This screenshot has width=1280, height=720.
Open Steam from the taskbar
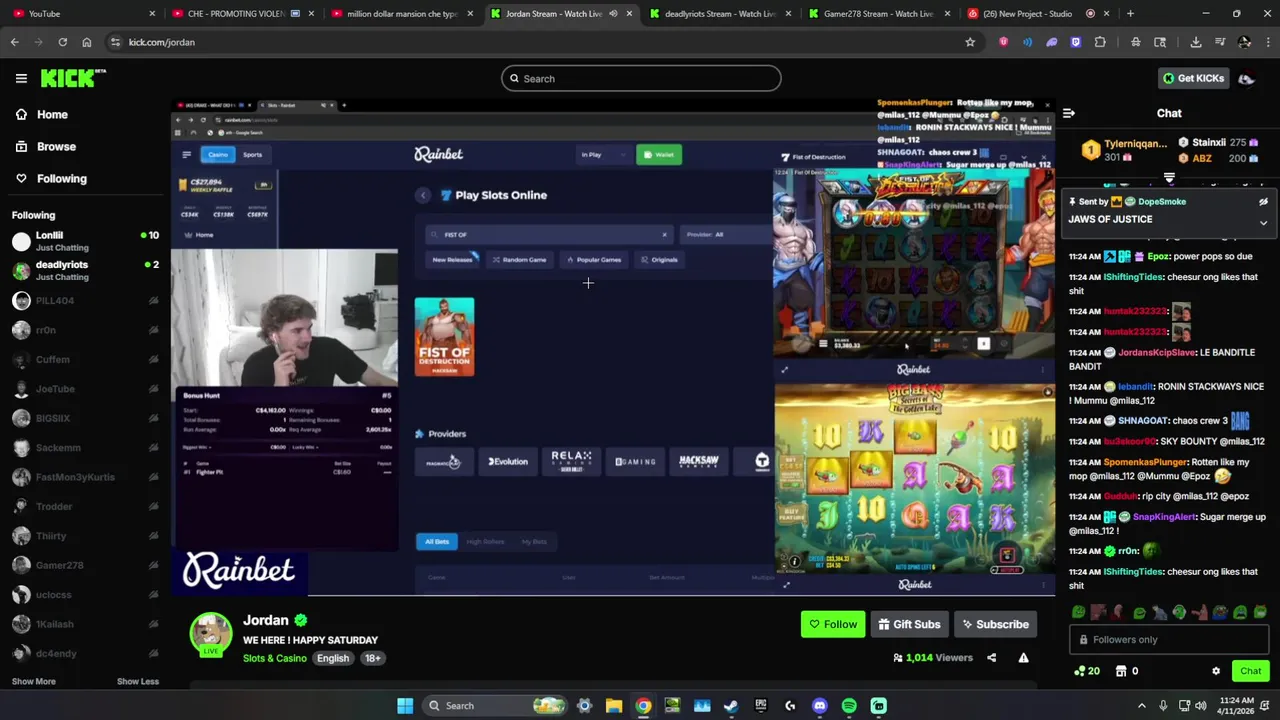click(731, 706)
